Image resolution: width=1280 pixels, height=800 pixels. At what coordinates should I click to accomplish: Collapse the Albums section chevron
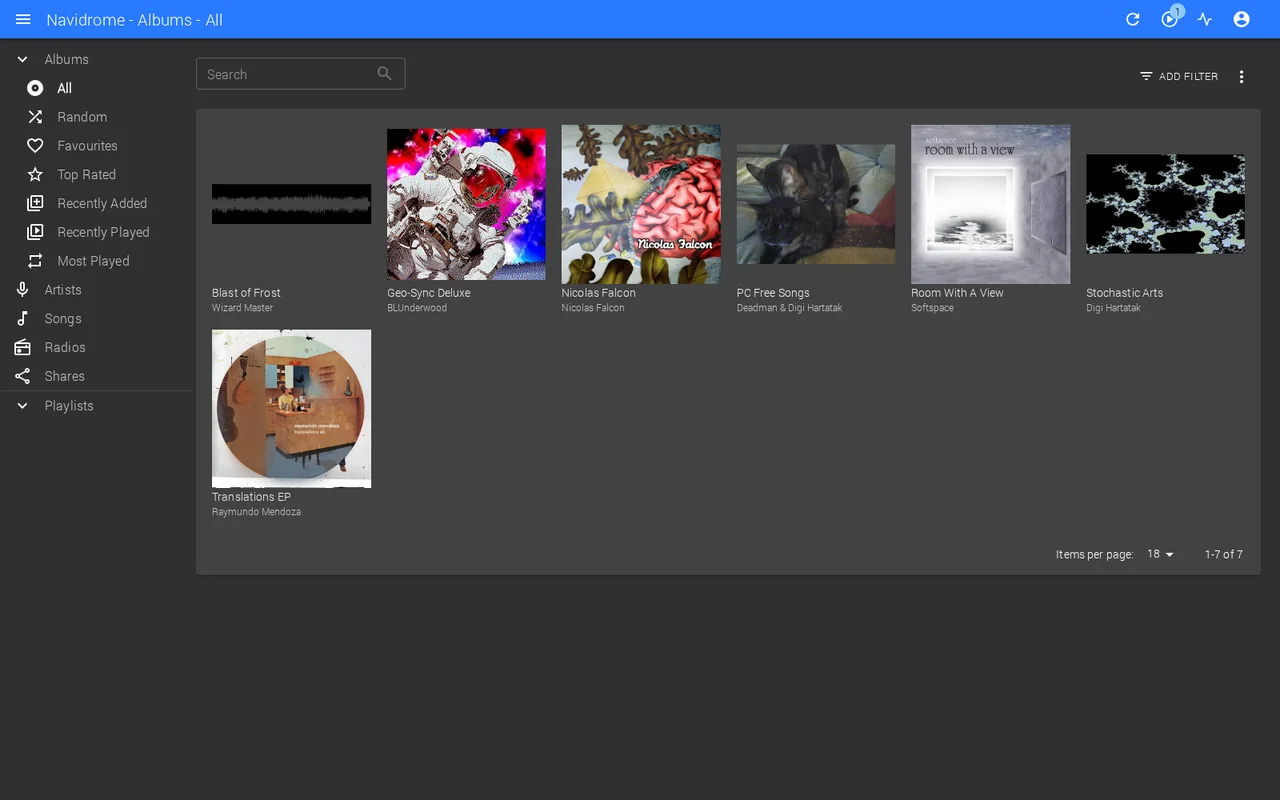point(22,60)
